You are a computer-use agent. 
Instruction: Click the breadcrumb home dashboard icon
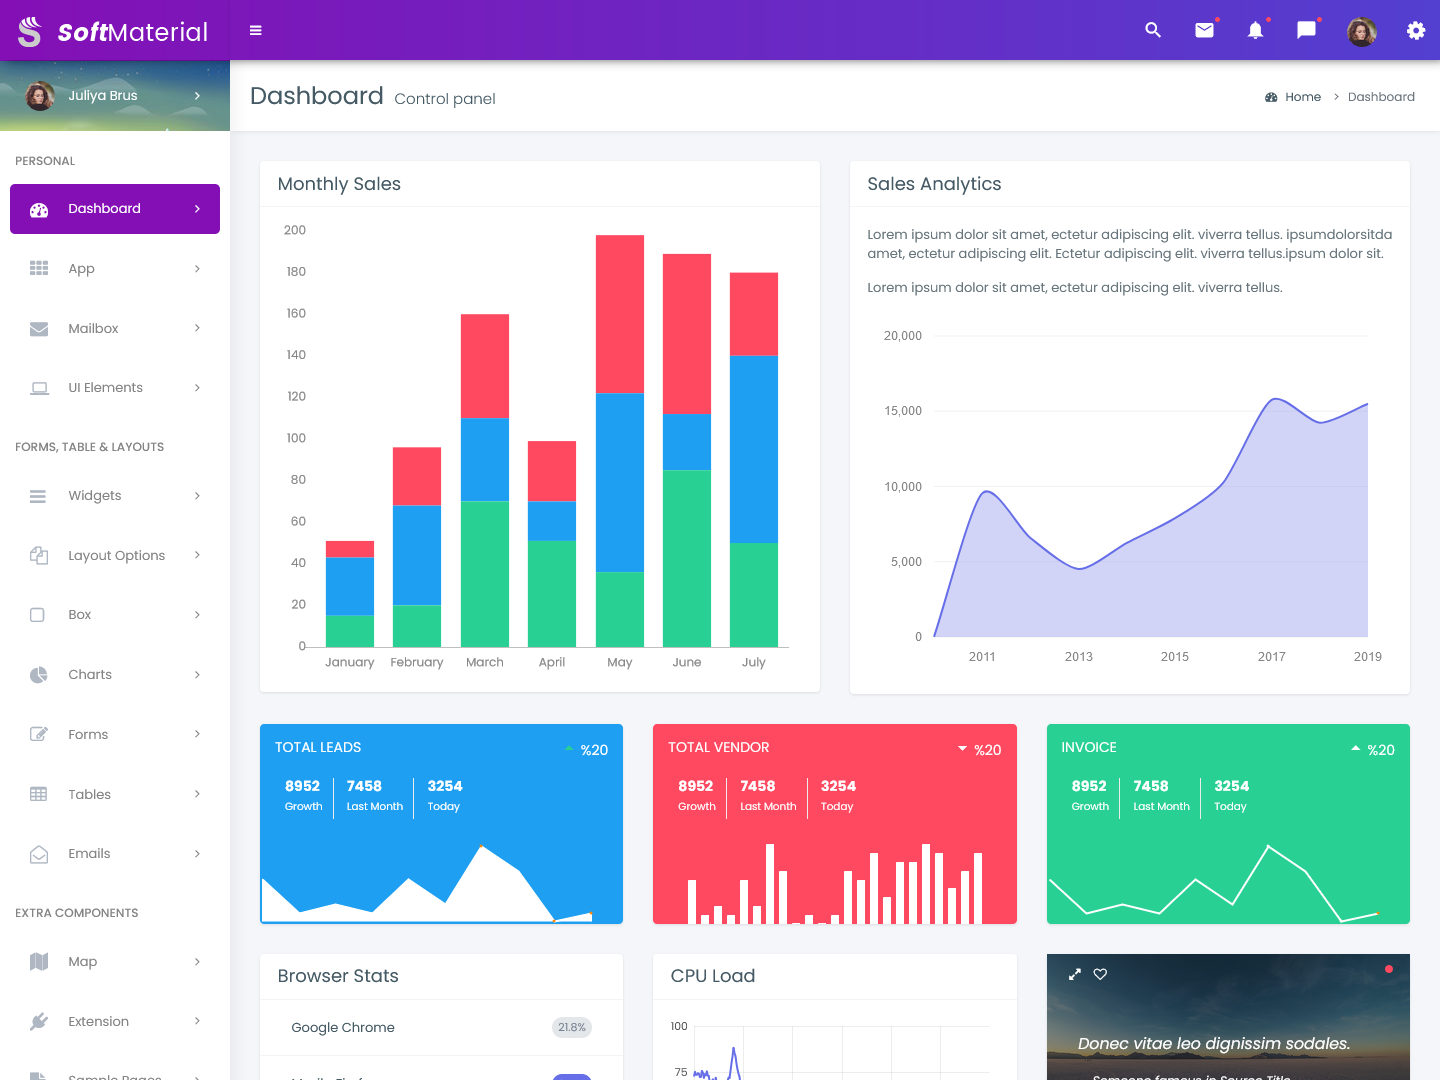pyautogui.click(x=1271, y=97)
